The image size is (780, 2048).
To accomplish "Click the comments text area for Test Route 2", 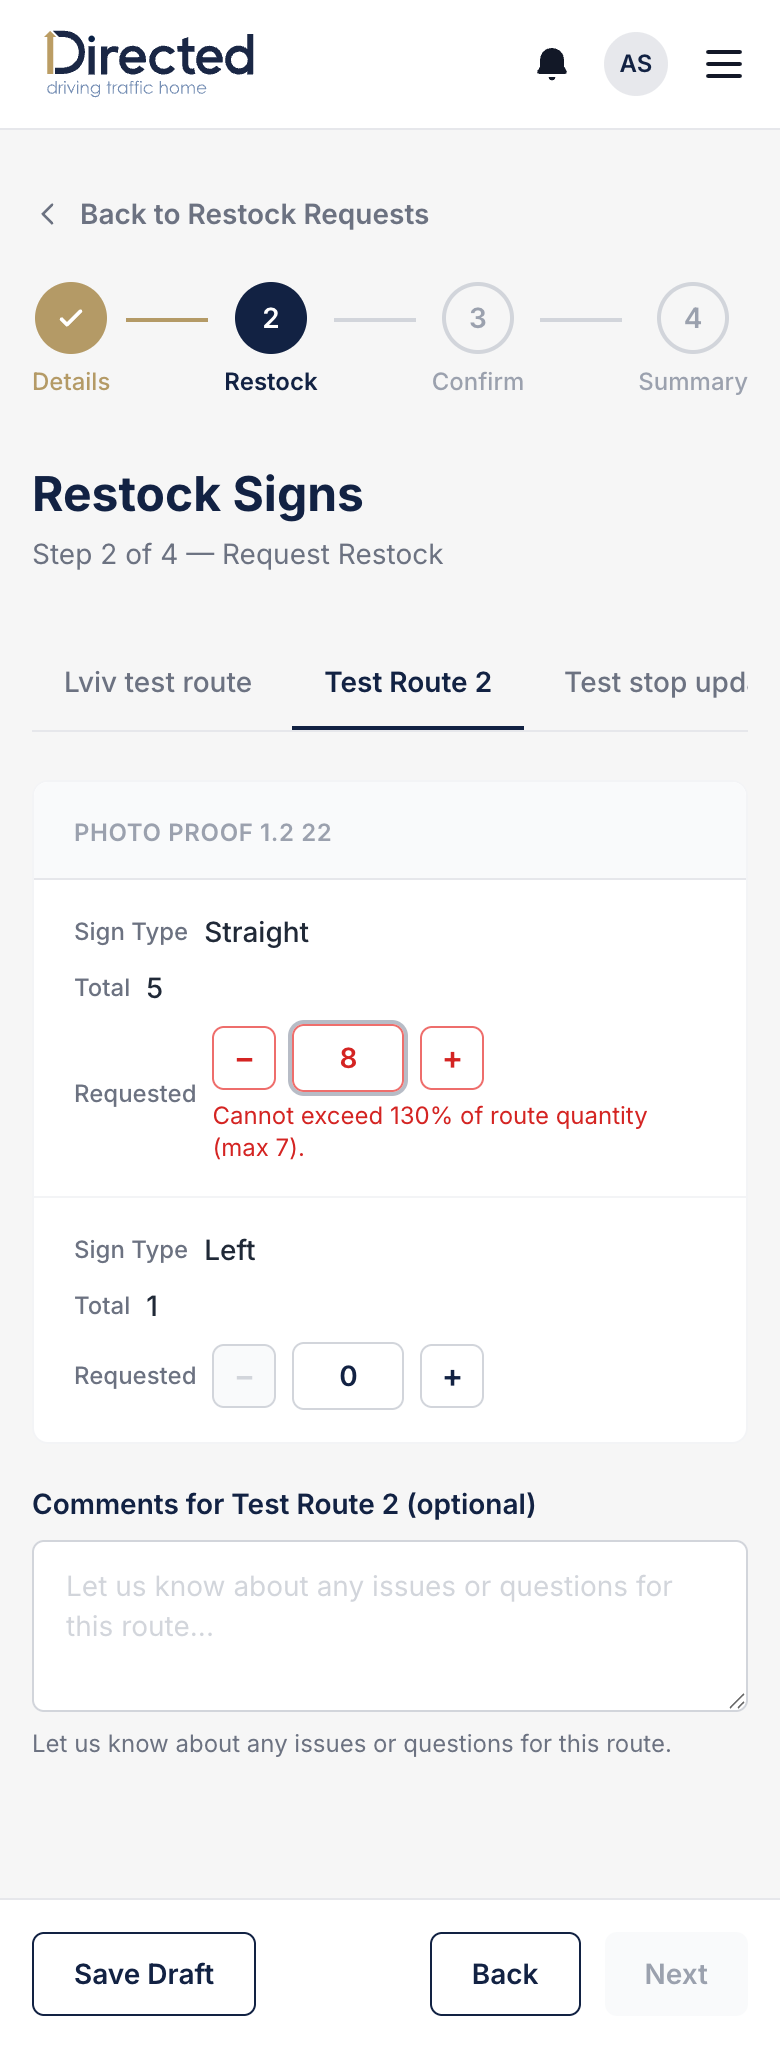I will (x=390, y=1626).
